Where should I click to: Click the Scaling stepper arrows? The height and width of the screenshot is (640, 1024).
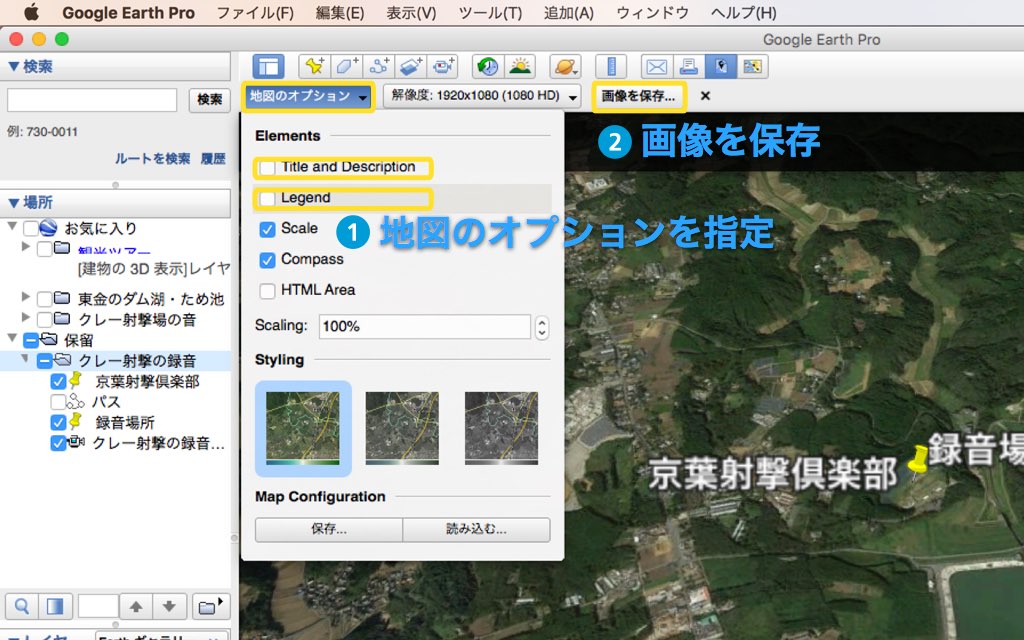coord(541,327)
